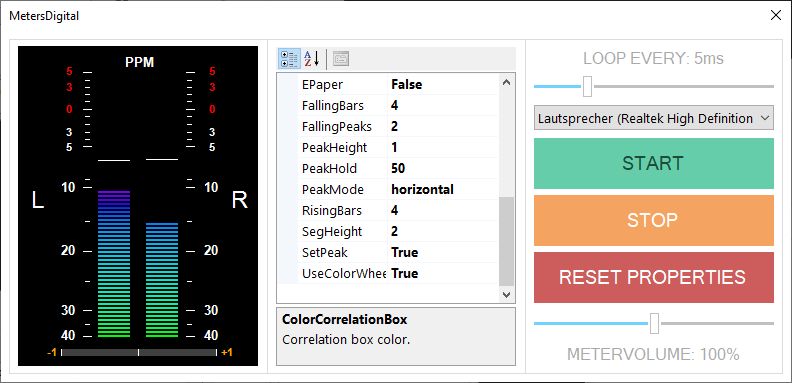The height and width of the screenshot is (383, 792).
Task: Click the EPaper value False
Action: [x=407, y=84]
